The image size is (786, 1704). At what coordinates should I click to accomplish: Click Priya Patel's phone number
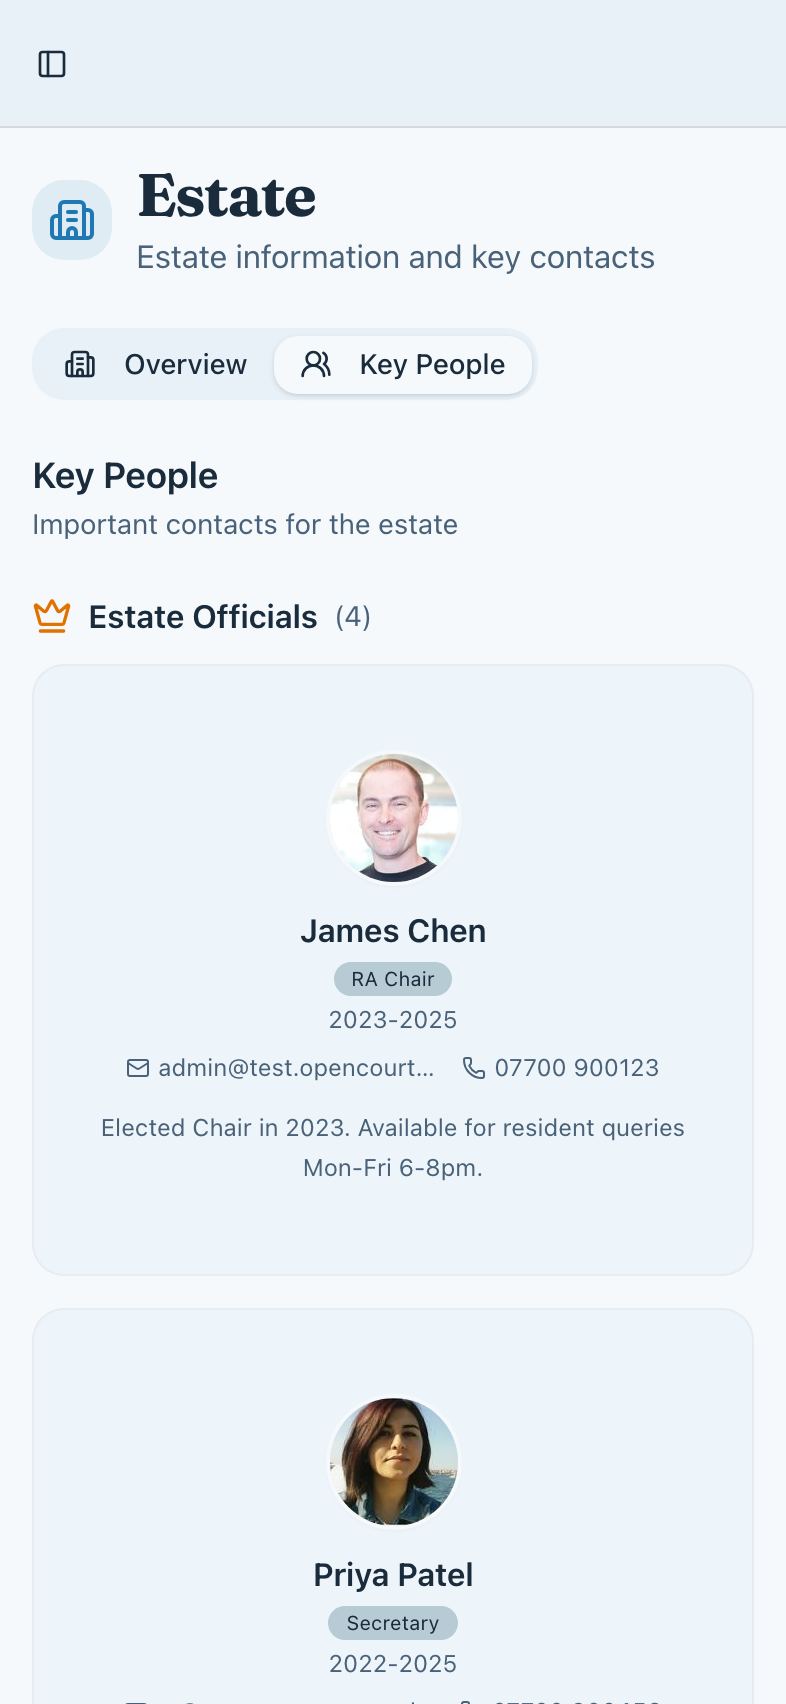pos(580,1700)
